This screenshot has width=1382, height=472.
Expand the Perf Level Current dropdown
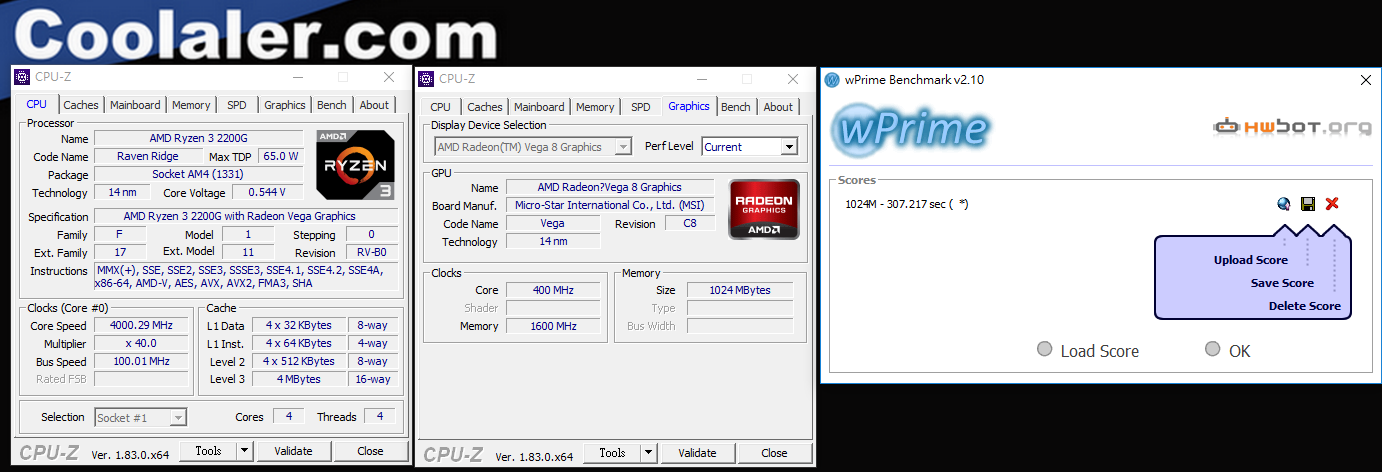(x=788, y=147)
